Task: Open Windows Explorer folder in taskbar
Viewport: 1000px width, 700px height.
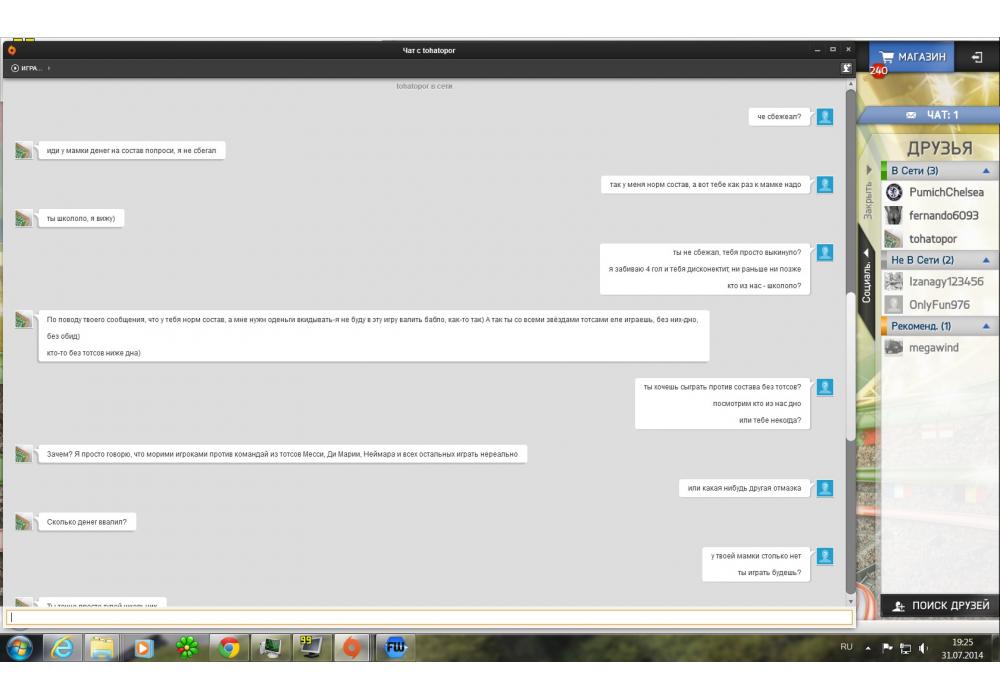Action: [x=102, y=648]
